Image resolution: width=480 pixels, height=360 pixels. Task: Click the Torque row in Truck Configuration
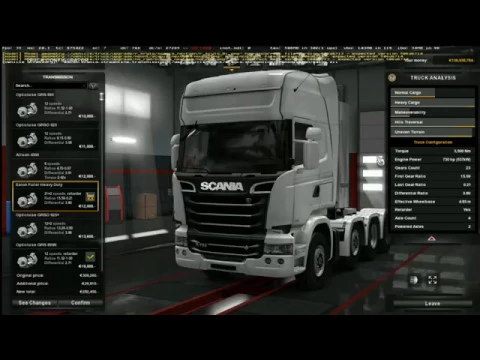tap(433, 151)
